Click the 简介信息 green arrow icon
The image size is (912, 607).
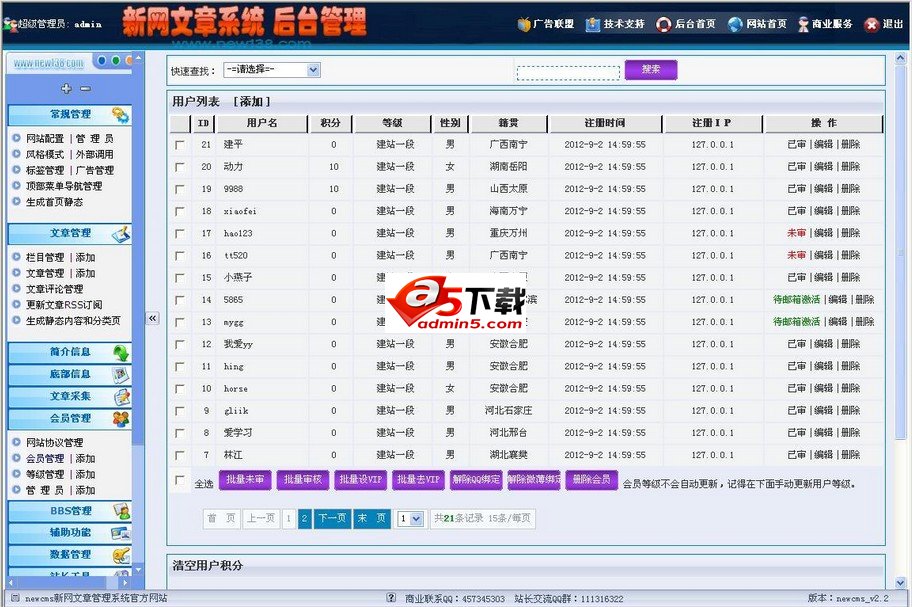pyautogui.click(x=120, y=352)
